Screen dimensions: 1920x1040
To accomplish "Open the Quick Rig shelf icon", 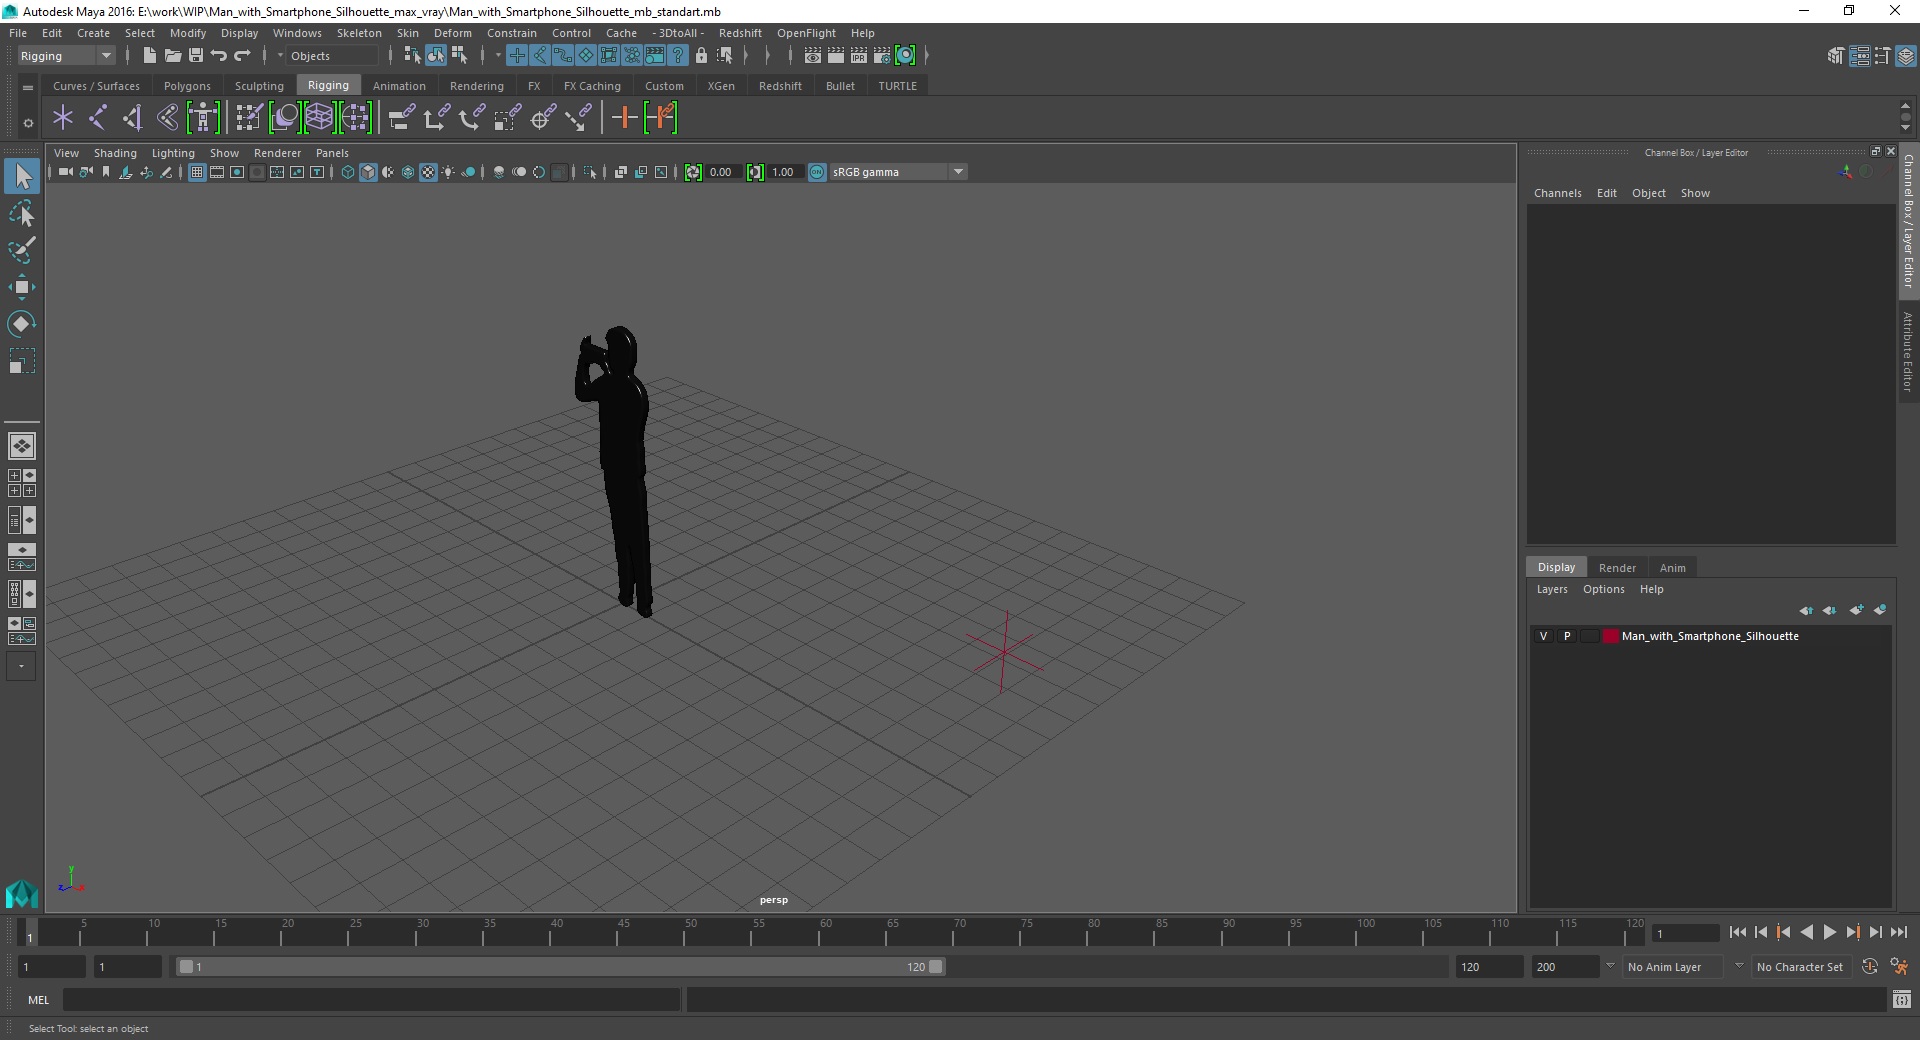I will (x=203, y=118).
